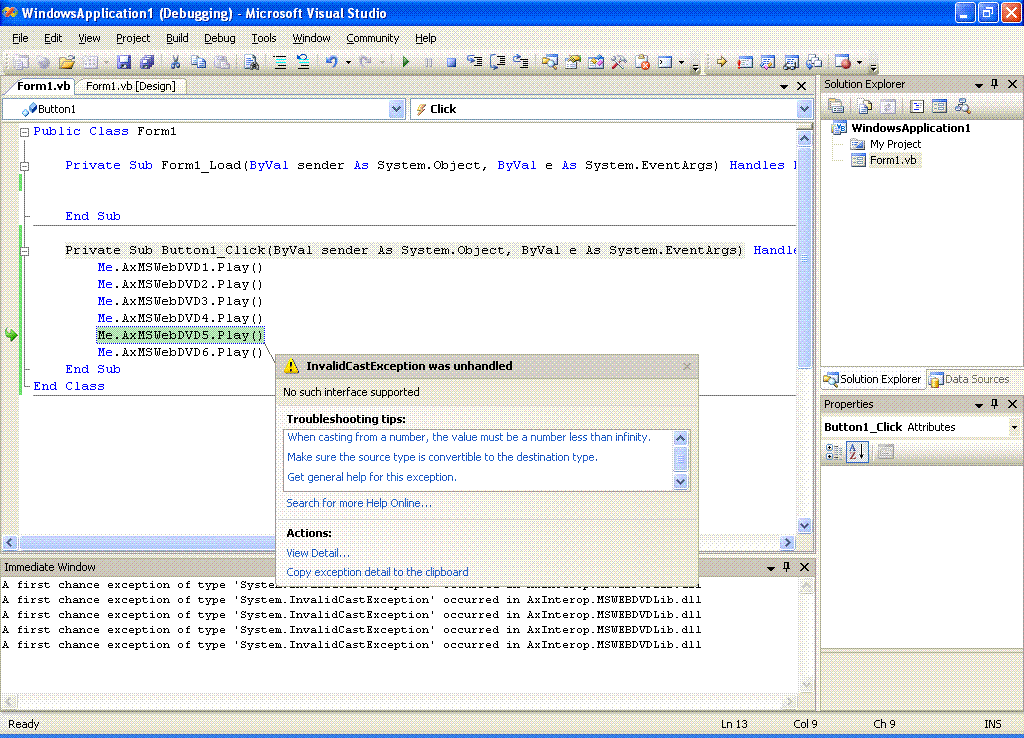This screenshot has height=738, width=1024.
Task: Toggle Alphabetical sort in Properties panel
Action: (857, 451)
